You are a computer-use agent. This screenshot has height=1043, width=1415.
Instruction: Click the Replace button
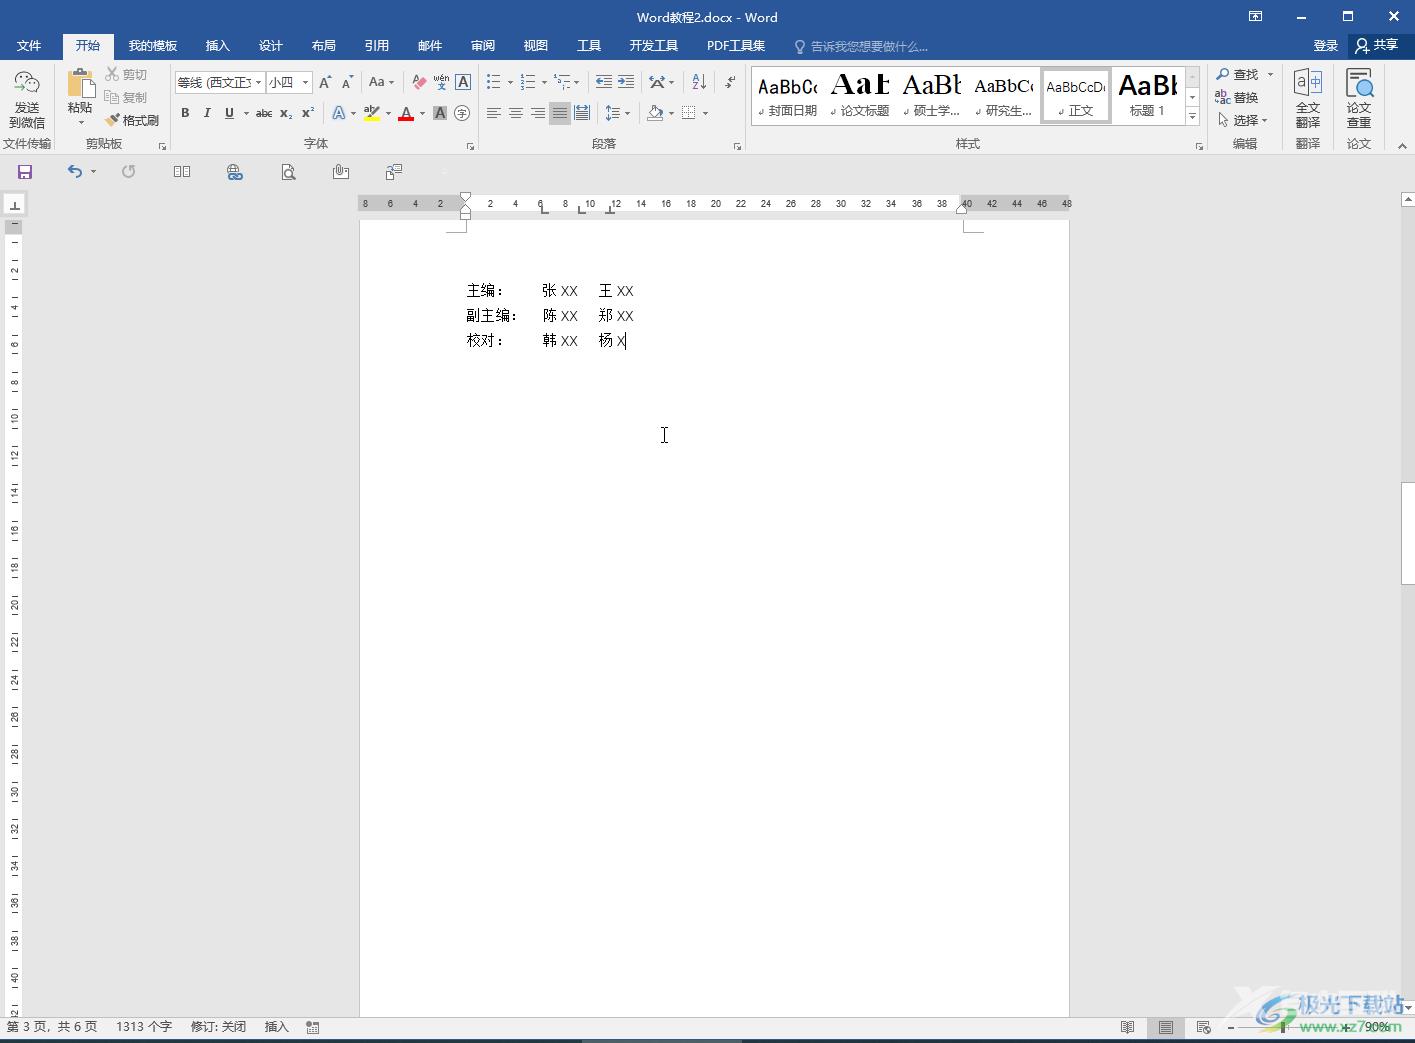click(1237, 98)
